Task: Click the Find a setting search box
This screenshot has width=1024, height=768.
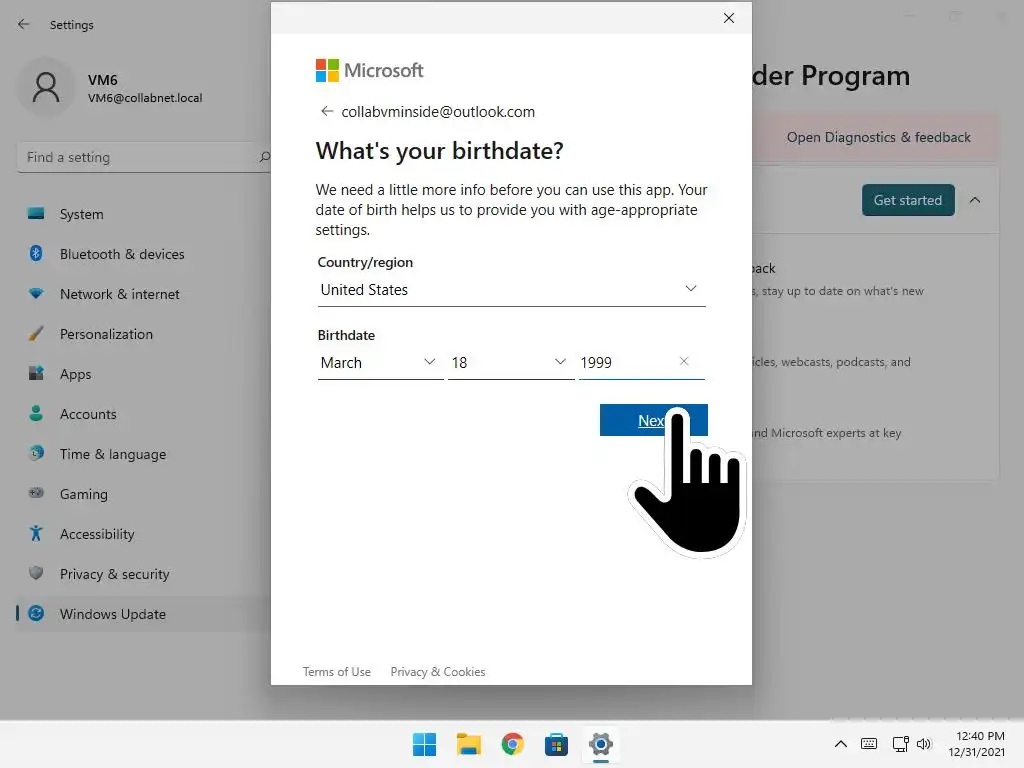Action: point(144,157)
